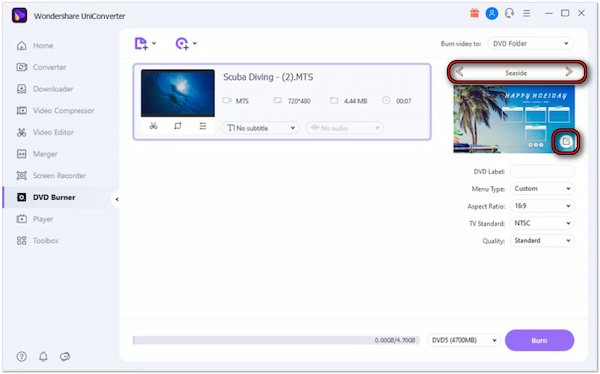
Task: Open the Video Compressor section
Action: coord(55,111)
